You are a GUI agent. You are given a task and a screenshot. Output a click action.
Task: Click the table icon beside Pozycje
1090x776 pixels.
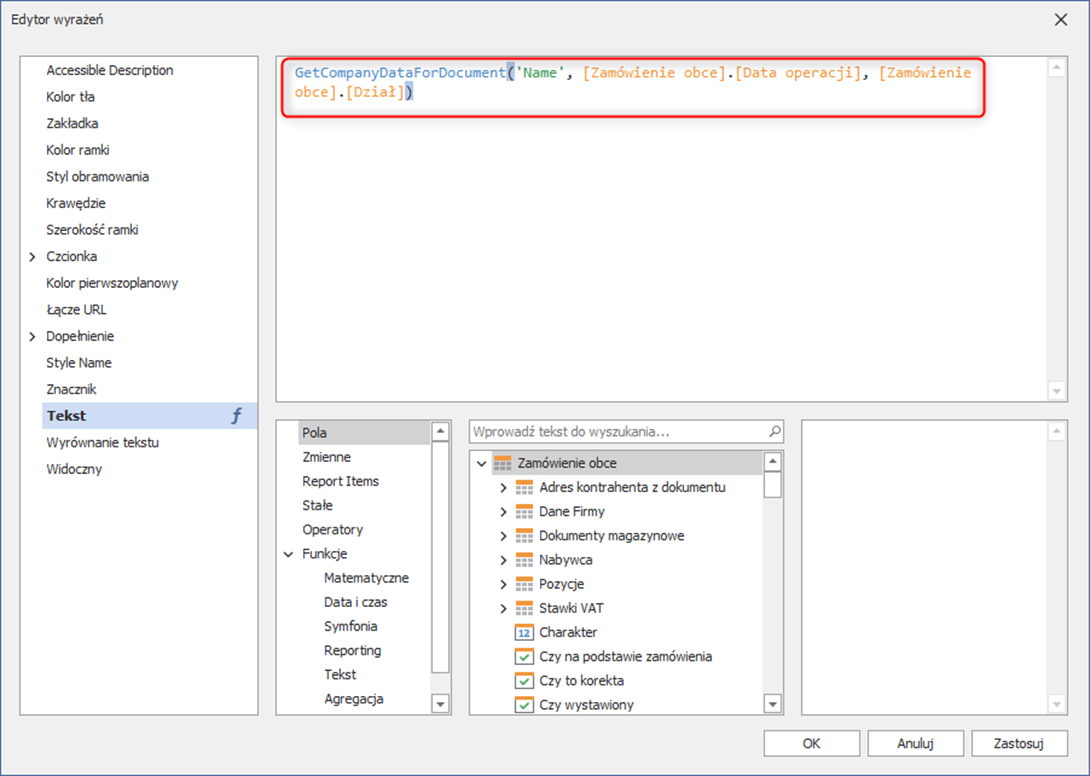(525, 584)
